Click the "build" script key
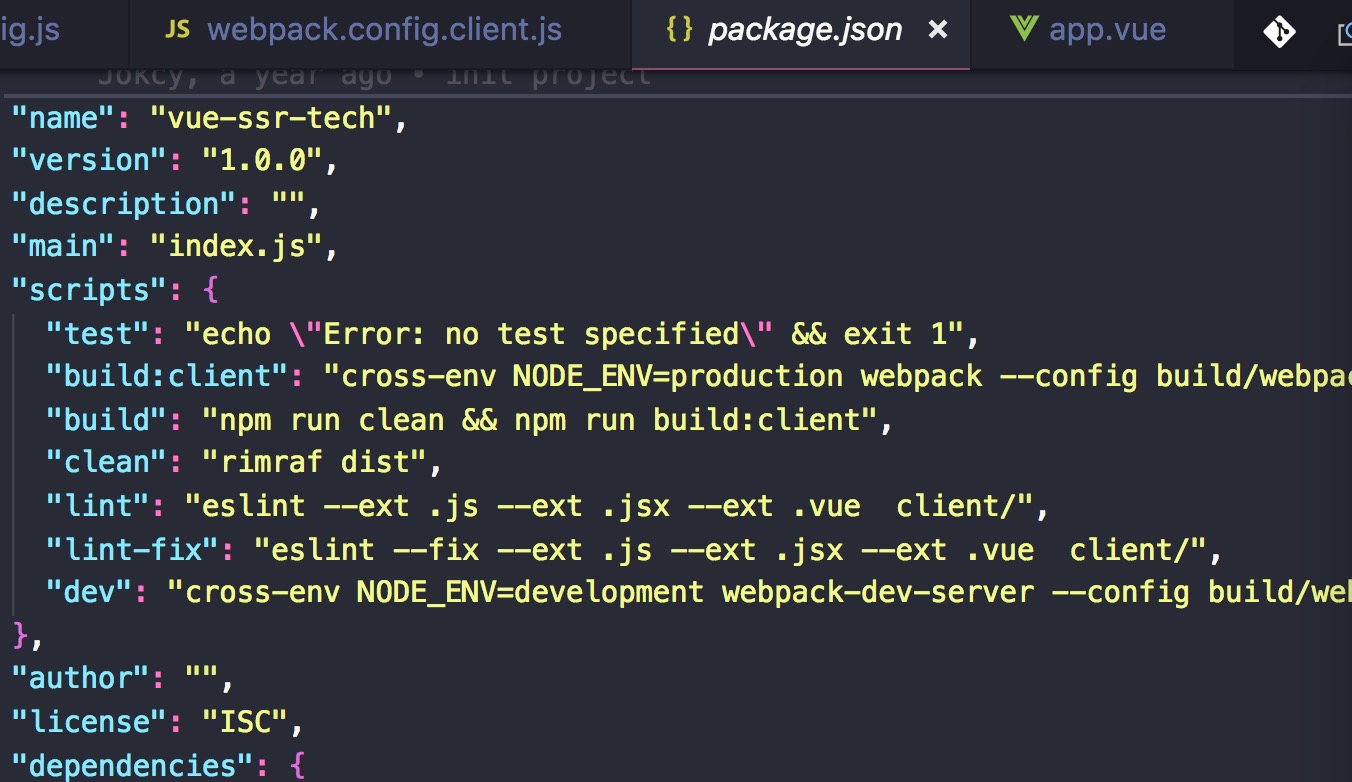 pos(108,420)
